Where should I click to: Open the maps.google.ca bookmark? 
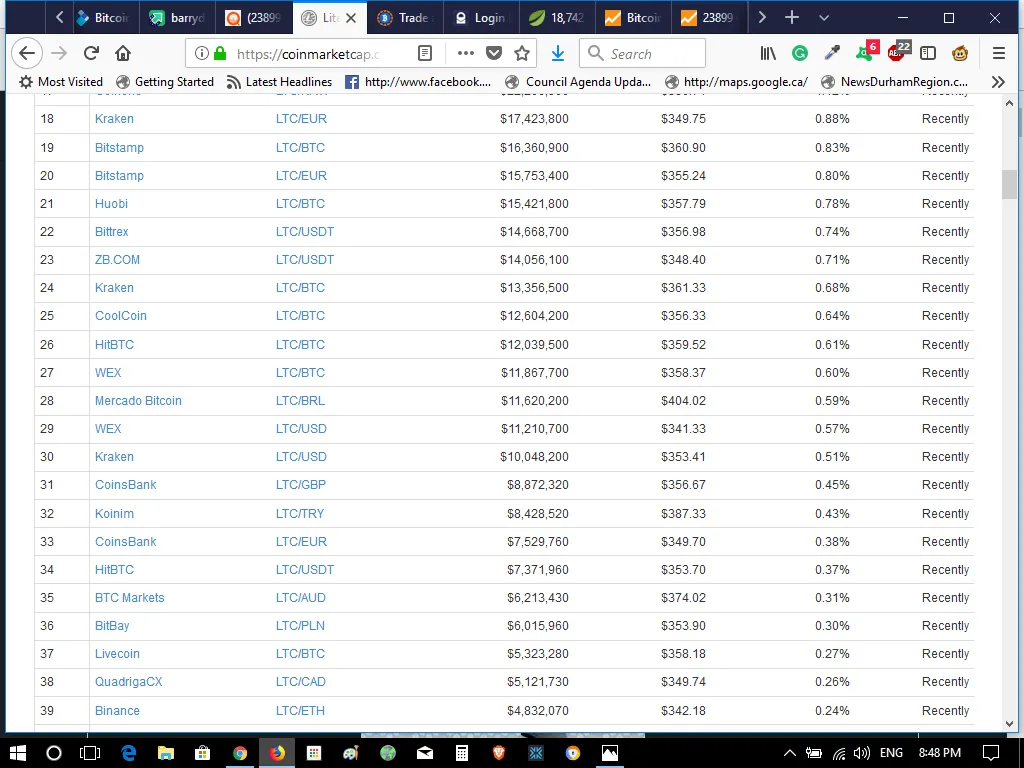coord(736,82)
